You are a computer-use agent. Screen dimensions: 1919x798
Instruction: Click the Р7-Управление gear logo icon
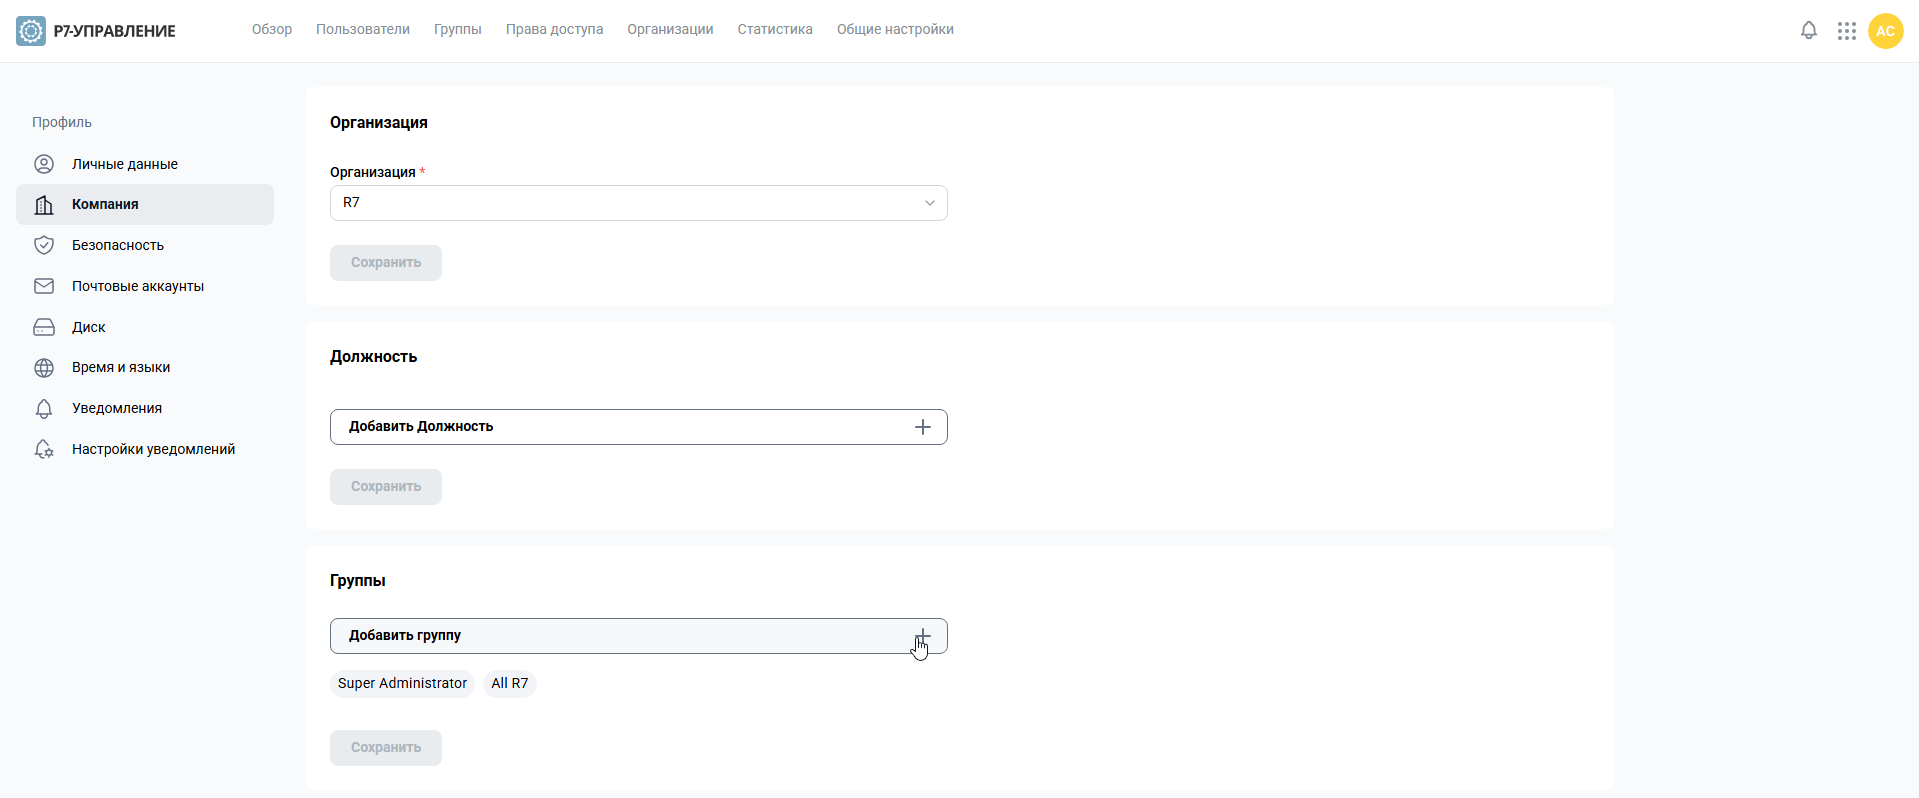click(31, 31)
